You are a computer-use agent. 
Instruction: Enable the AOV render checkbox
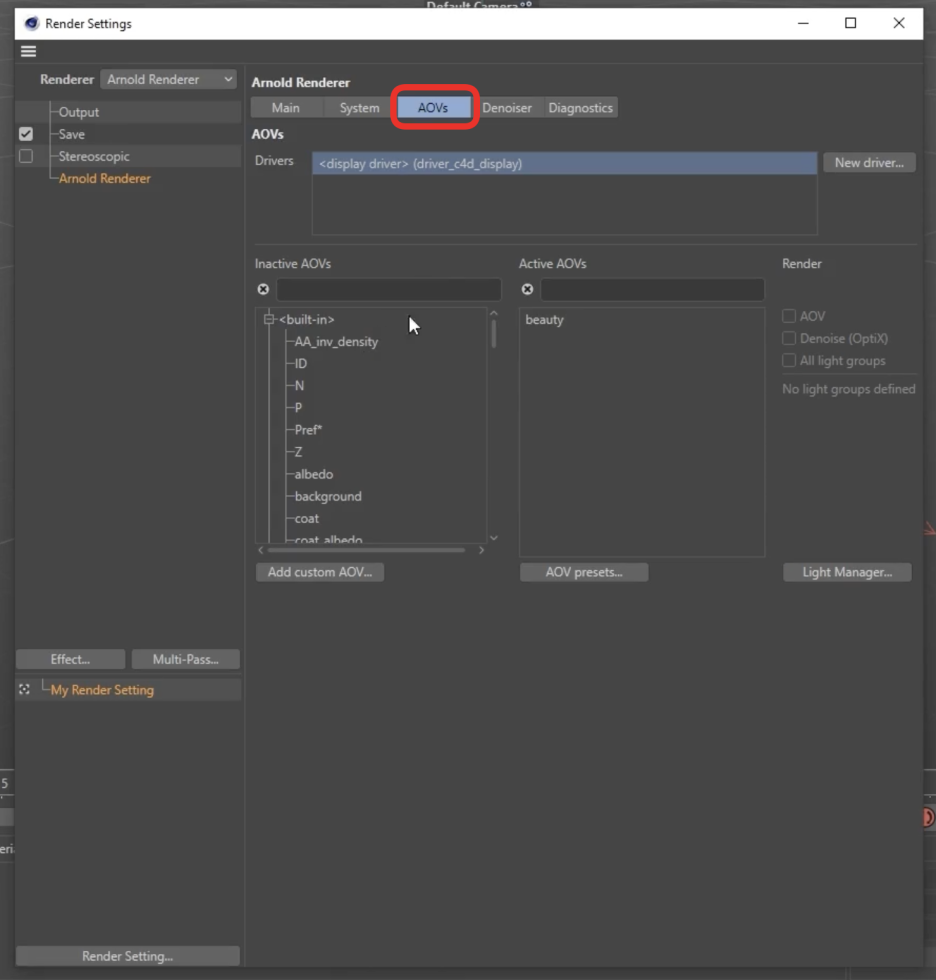pyautogui.click(x=789, y=316)
